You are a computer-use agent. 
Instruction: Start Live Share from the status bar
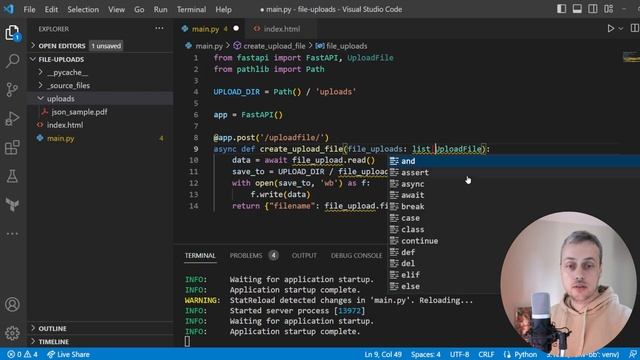(68, 354)
